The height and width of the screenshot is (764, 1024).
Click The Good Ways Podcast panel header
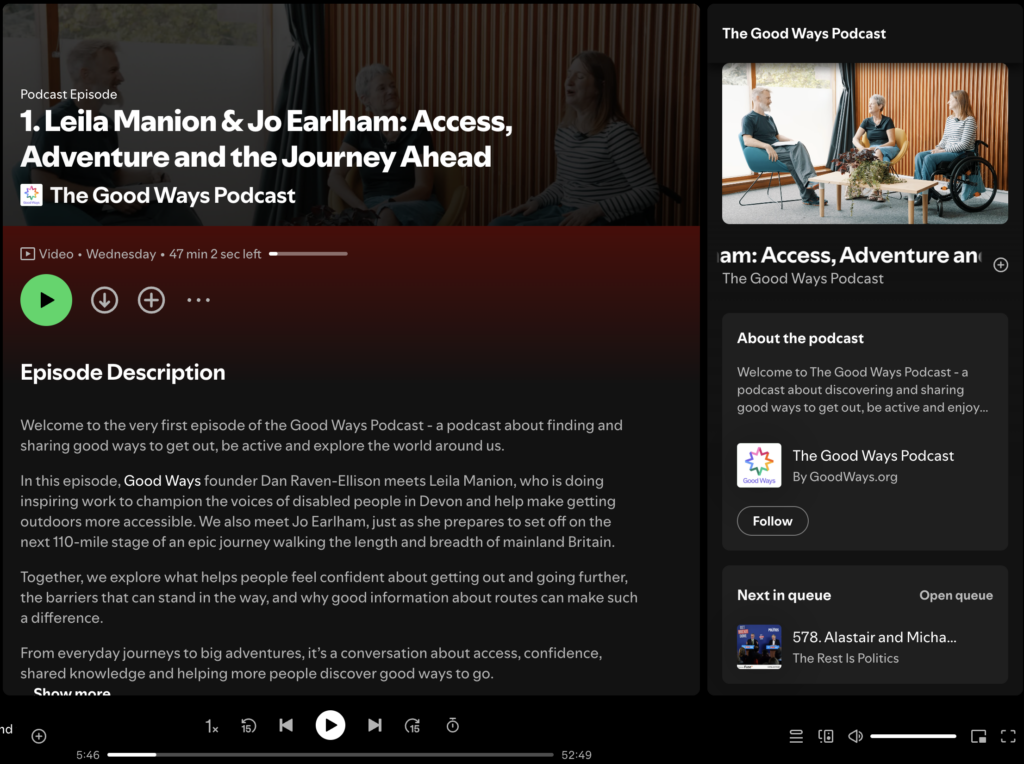pos(804,33)
